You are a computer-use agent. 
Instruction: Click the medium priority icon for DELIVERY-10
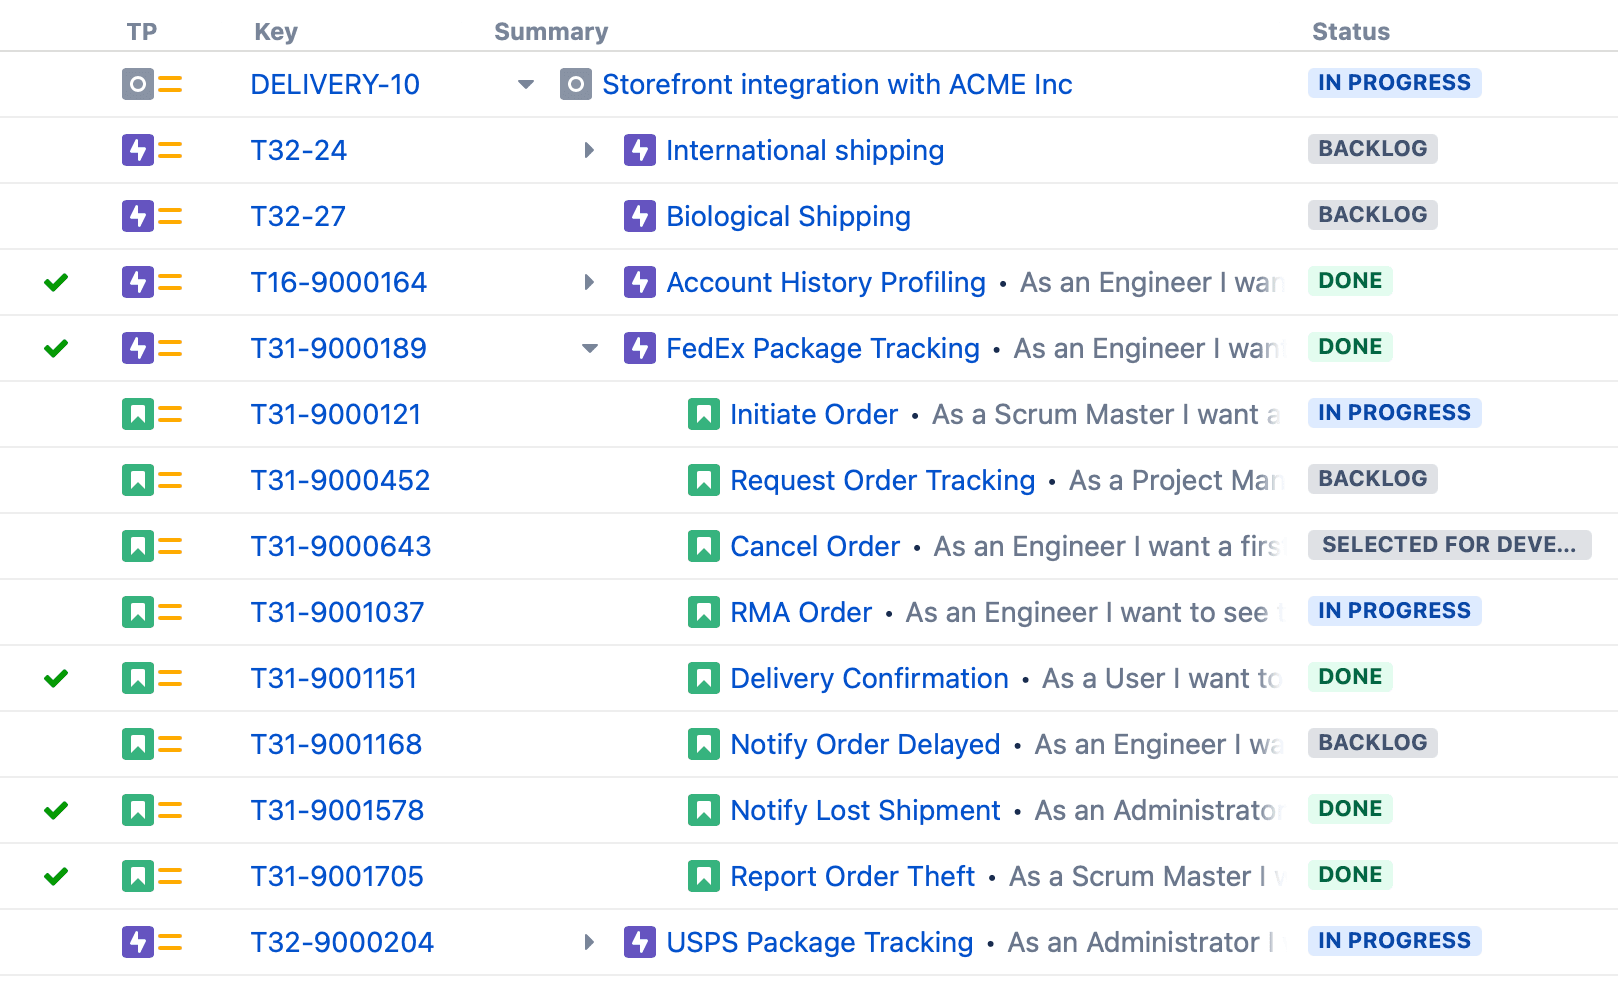pos(171,84)
